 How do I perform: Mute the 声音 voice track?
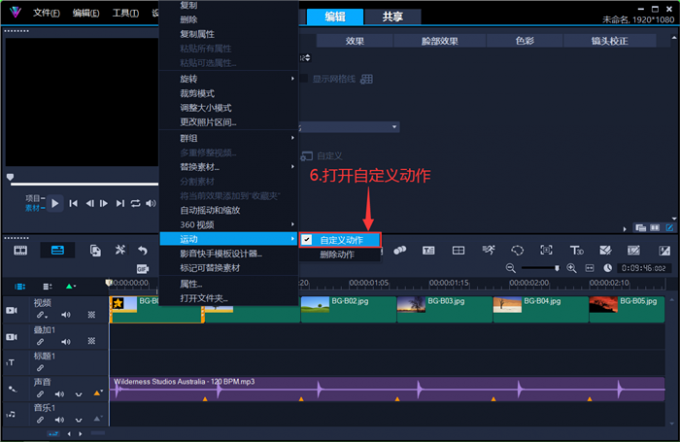[x=59, y=394]
